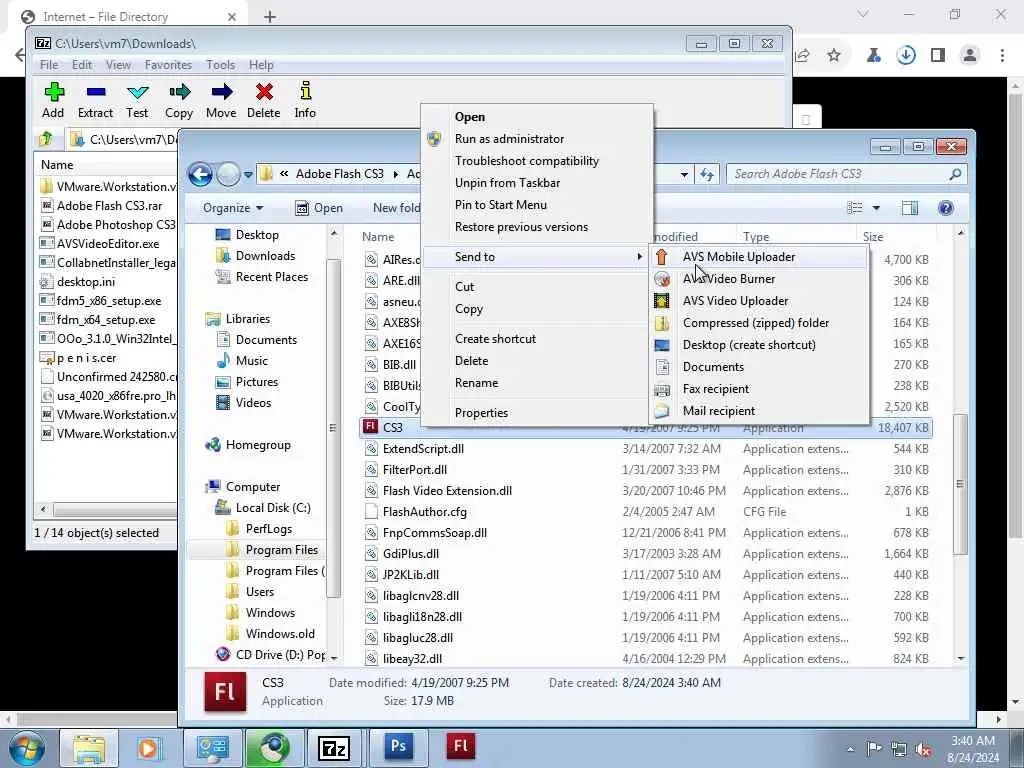
Task: Open 7-Zip from the taskbar
Action: pos(334,748)
